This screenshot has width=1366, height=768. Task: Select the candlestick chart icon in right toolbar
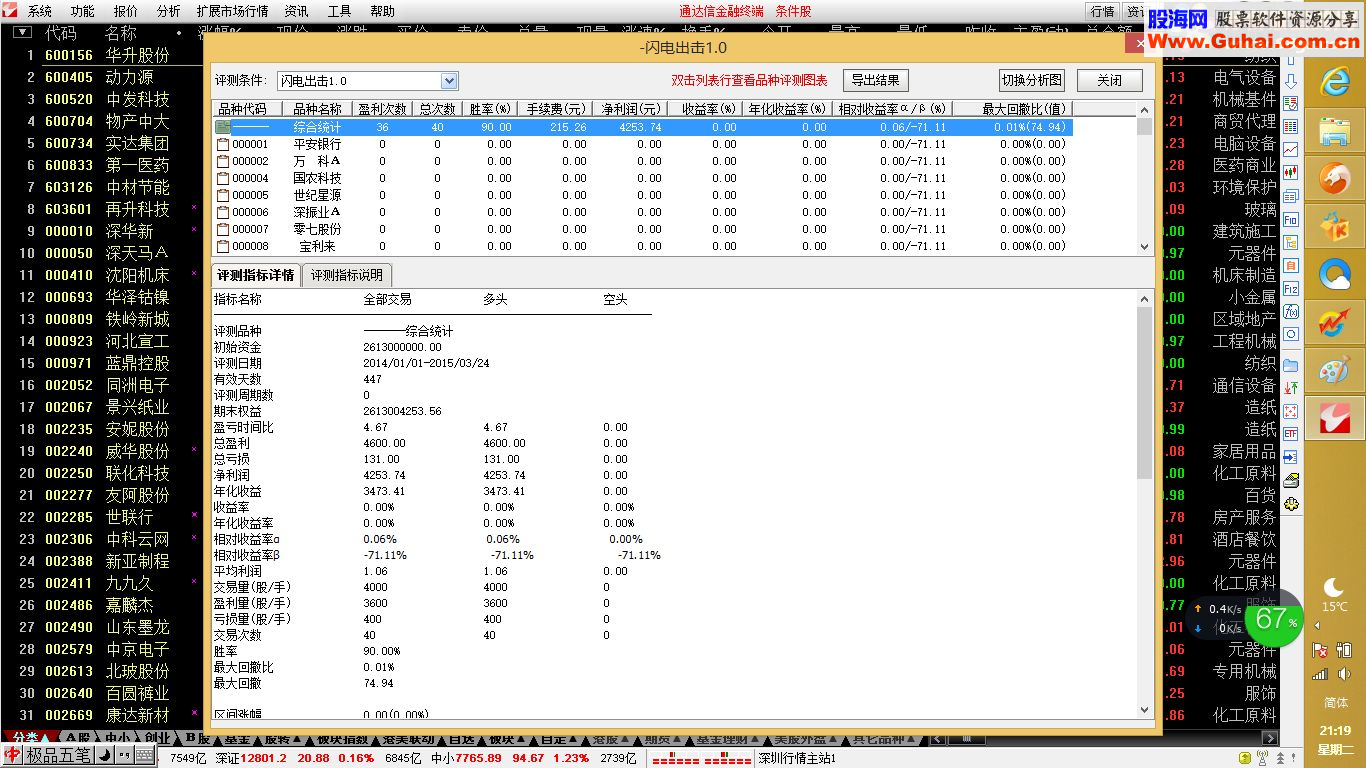point(1291,172)
